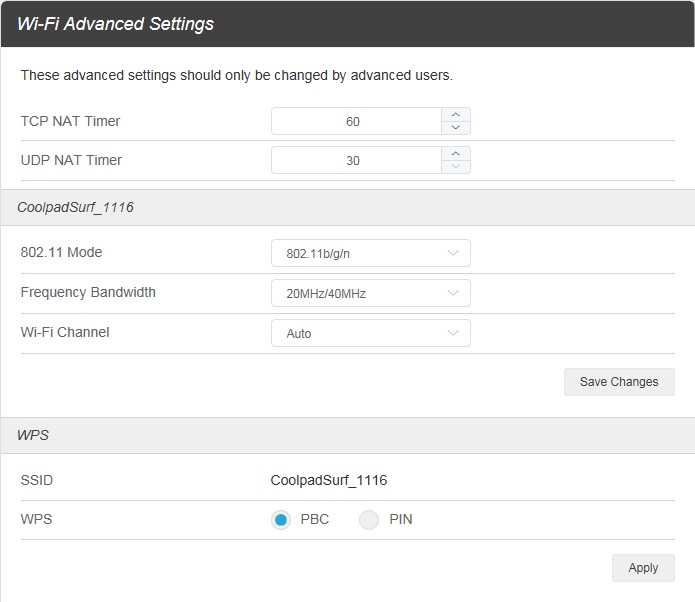Click the advanced users warning text
Screen dimensions: 695x602
(237, 75)
